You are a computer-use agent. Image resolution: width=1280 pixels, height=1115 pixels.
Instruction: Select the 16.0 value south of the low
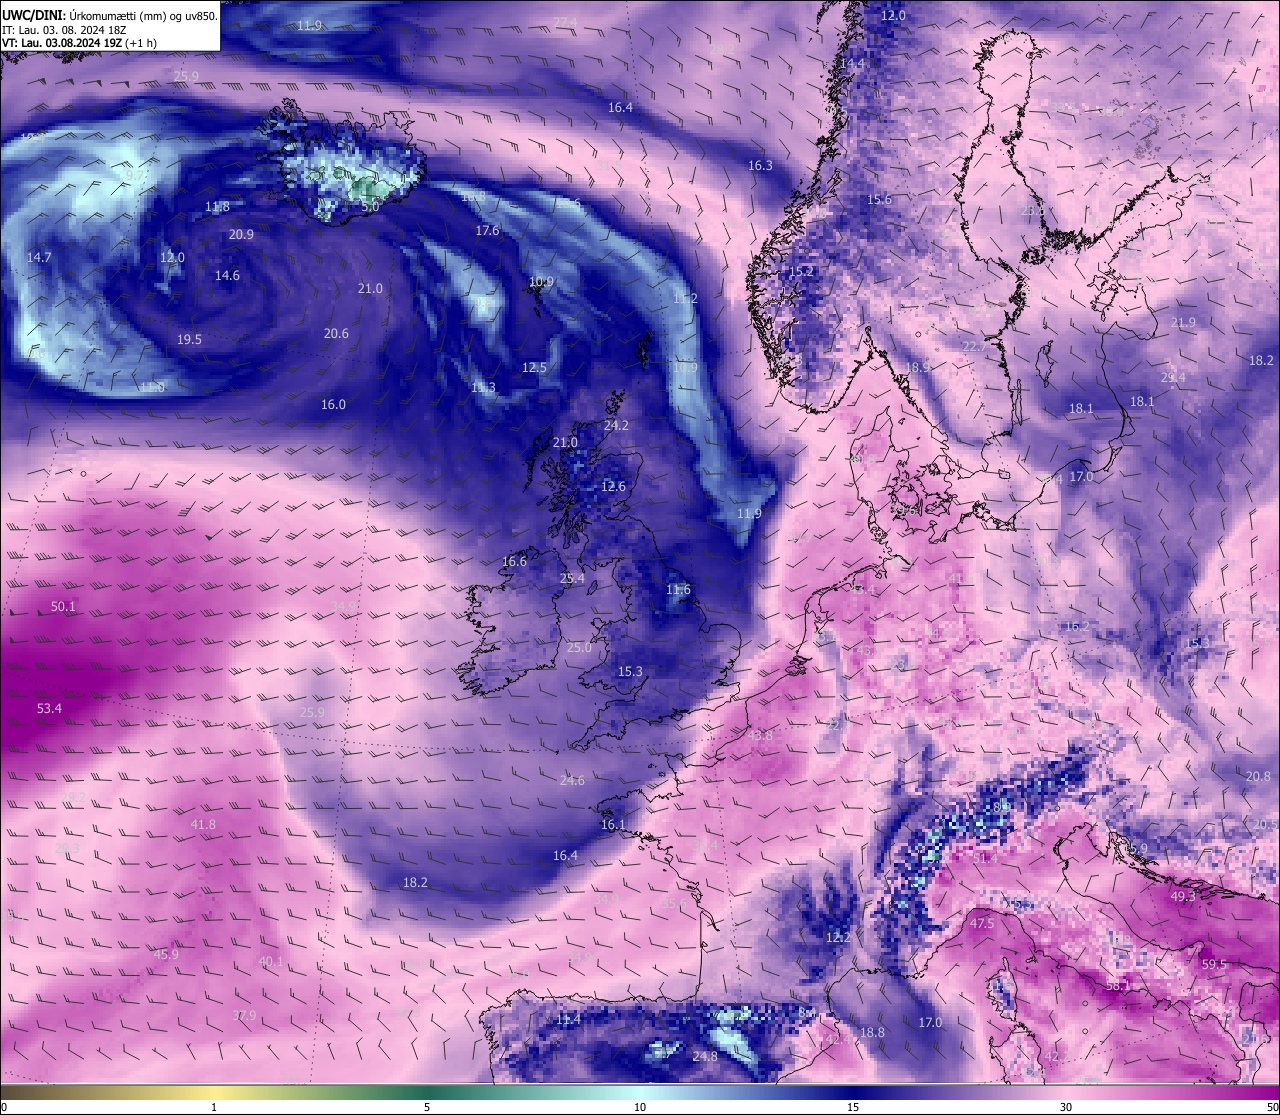333,404
